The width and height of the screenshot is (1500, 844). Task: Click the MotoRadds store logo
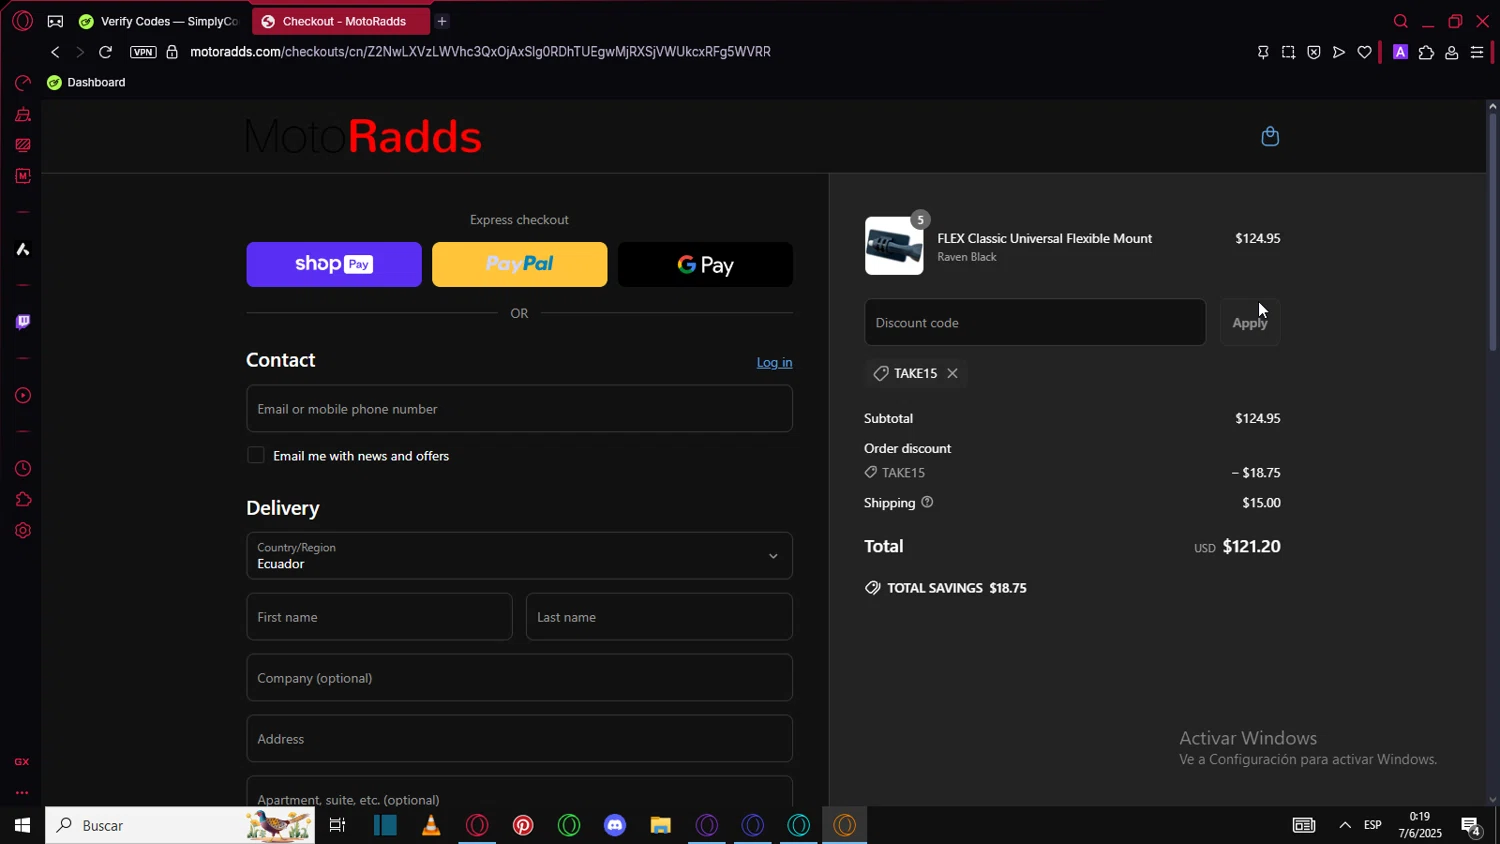(x=363, y=137)
